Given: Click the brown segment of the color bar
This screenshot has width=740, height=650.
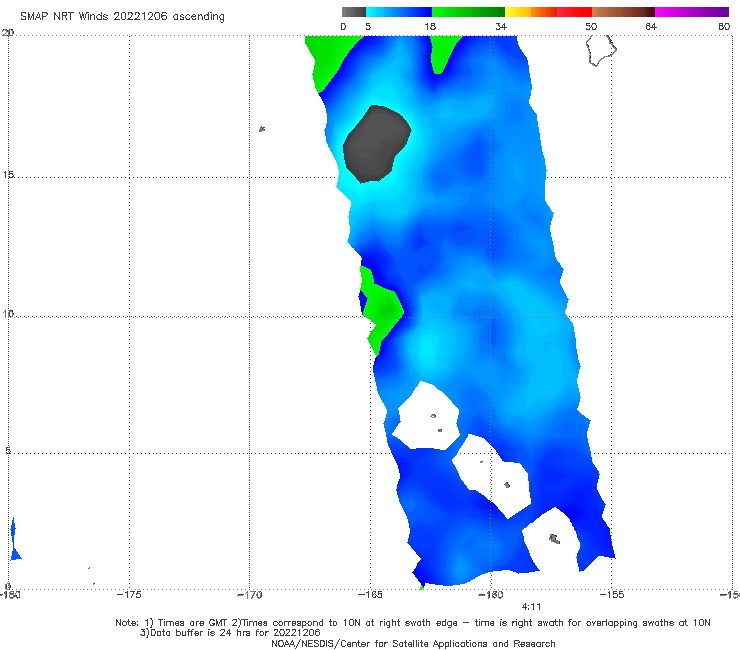Looking at the screenshot, I should (623, 12).
